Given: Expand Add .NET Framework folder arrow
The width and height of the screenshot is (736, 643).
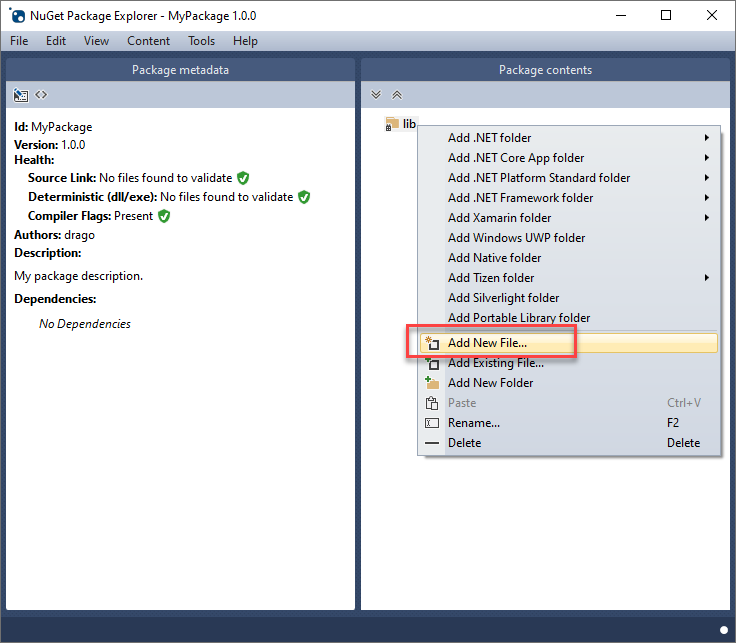Looking at the screenshot, I should [x=706, y=198].
